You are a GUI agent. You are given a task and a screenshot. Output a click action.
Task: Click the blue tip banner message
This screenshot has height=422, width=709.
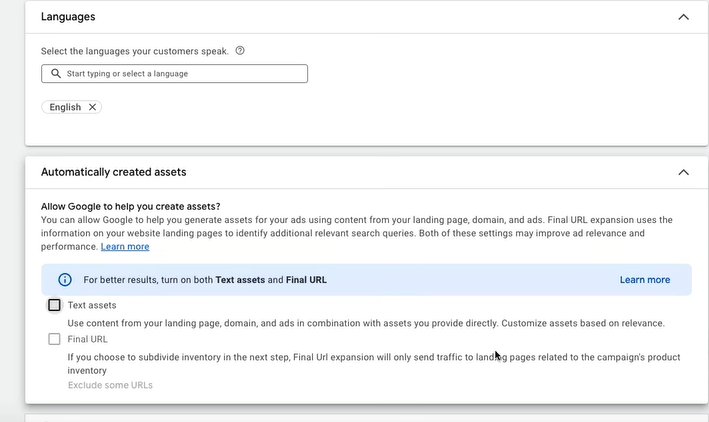click(205, 280)
